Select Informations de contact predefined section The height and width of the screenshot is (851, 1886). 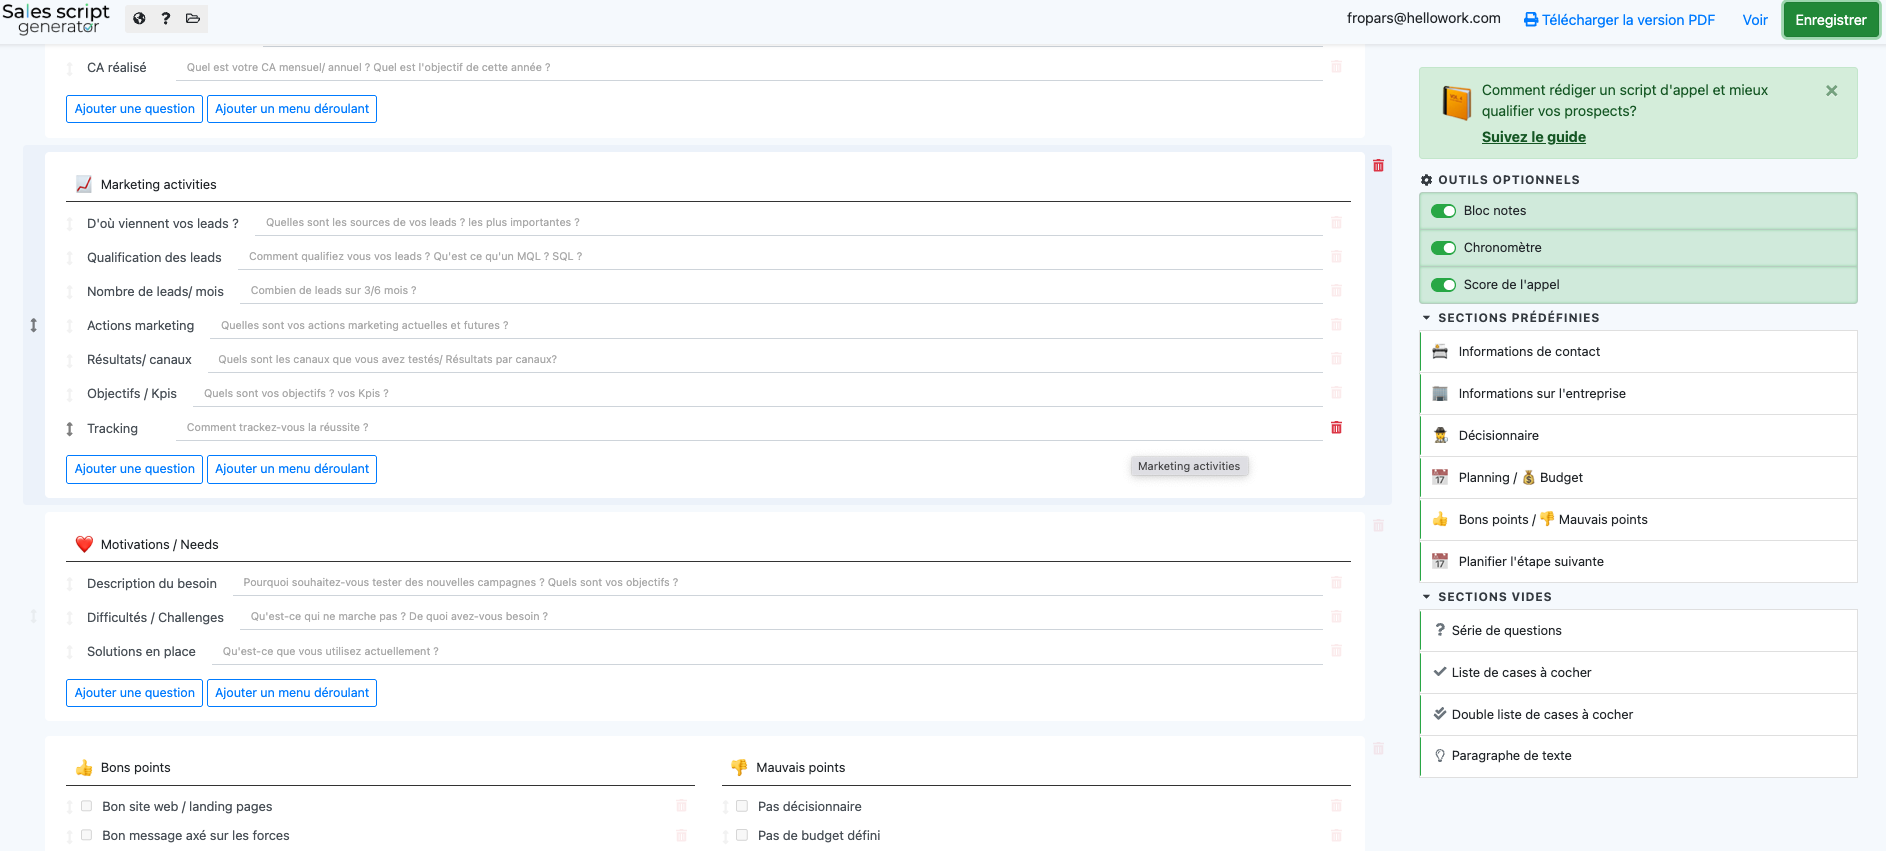click(x=1528, y=352)
